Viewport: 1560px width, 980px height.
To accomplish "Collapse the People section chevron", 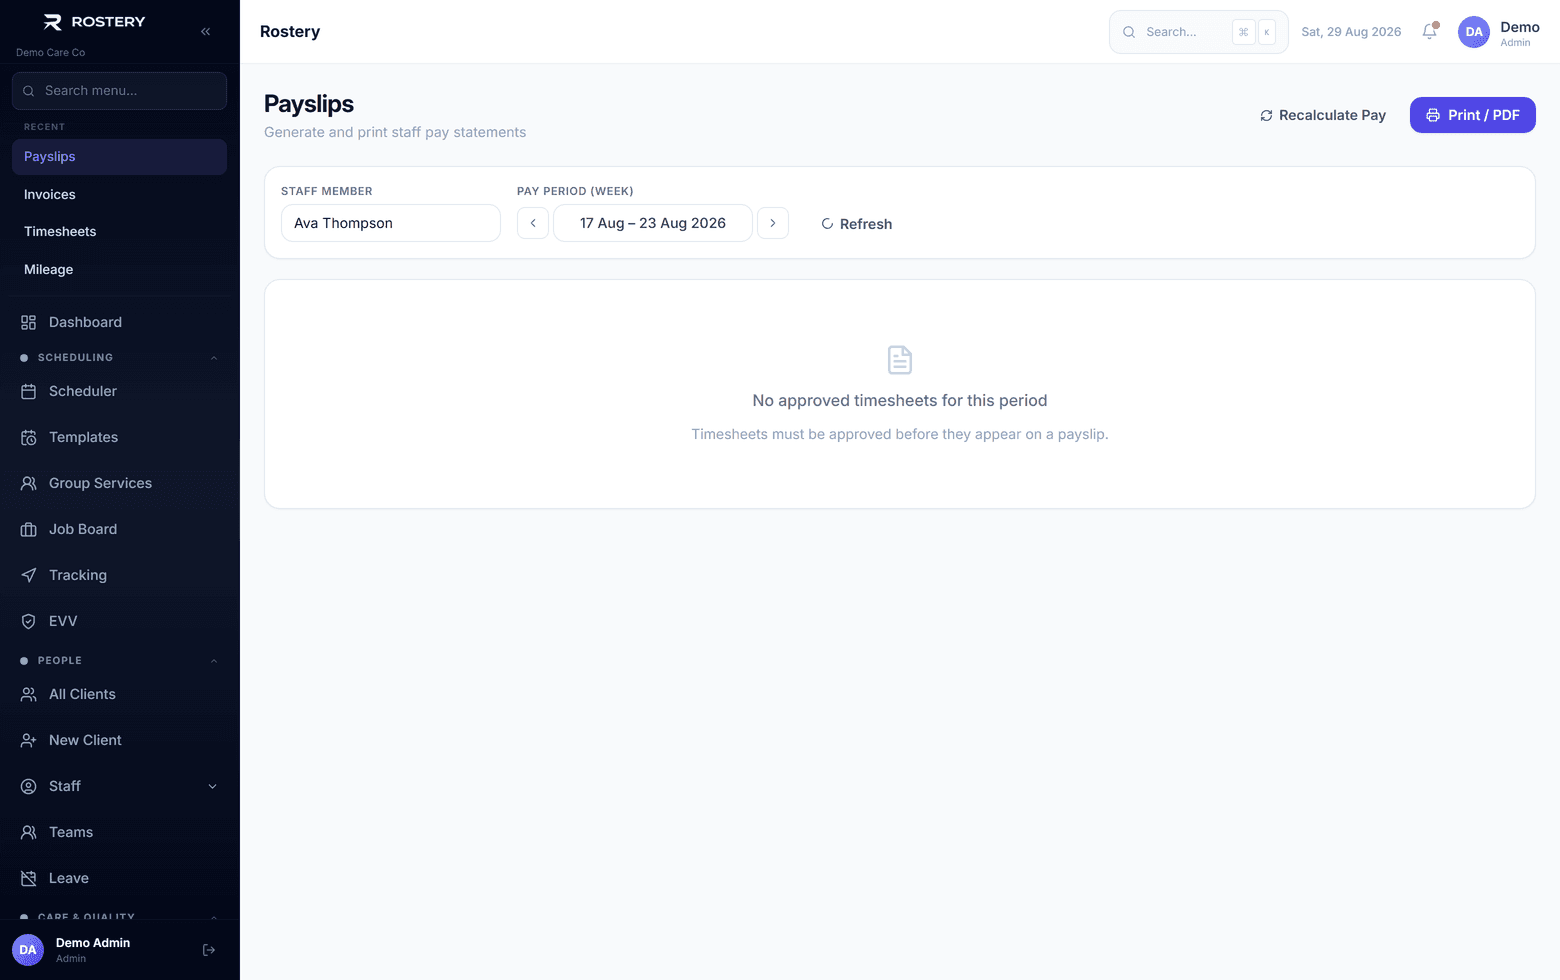I will pyautogui.click(x=213, y=661).
